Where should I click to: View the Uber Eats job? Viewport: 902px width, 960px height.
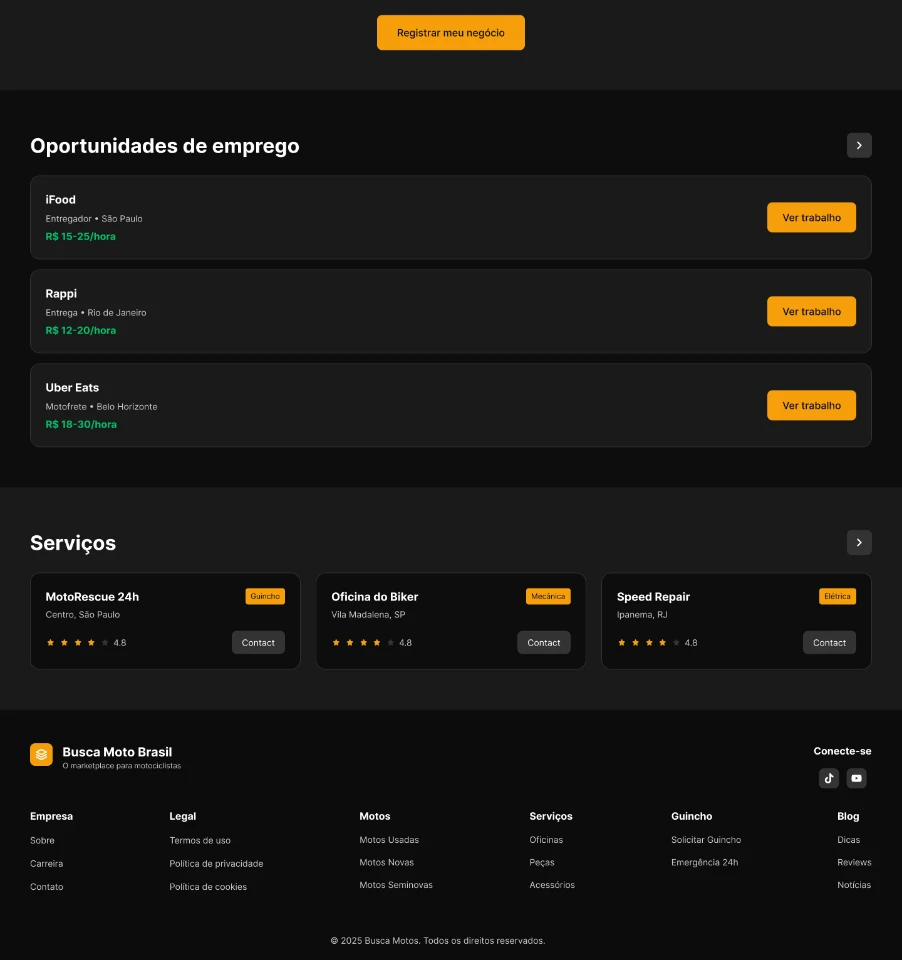[x=811, y=405]
